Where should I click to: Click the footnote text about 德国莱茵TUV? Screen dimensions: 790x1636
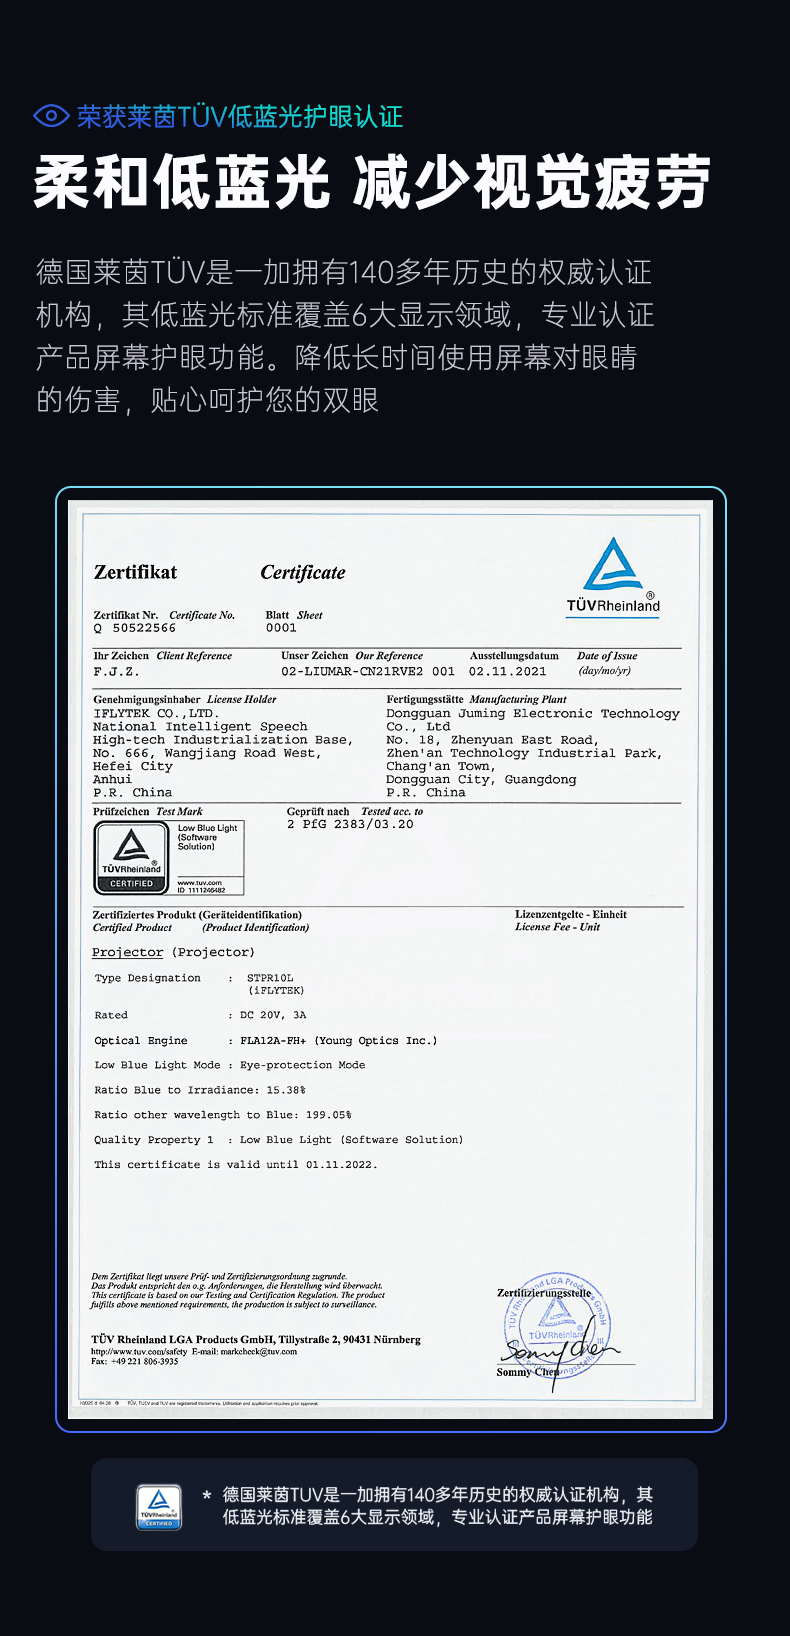pyautogui.click(x=437, y=1505)
